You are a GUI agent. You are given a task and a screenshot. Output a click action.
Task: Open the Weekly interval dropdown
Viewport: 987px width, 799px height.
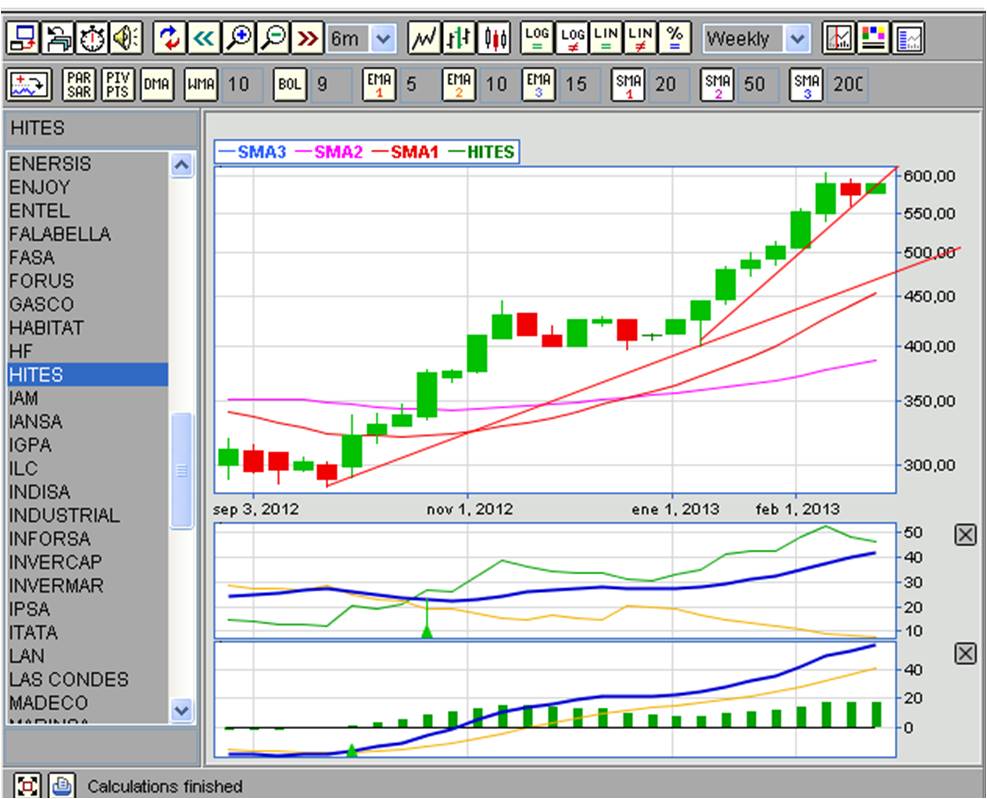tap(796, 39)
